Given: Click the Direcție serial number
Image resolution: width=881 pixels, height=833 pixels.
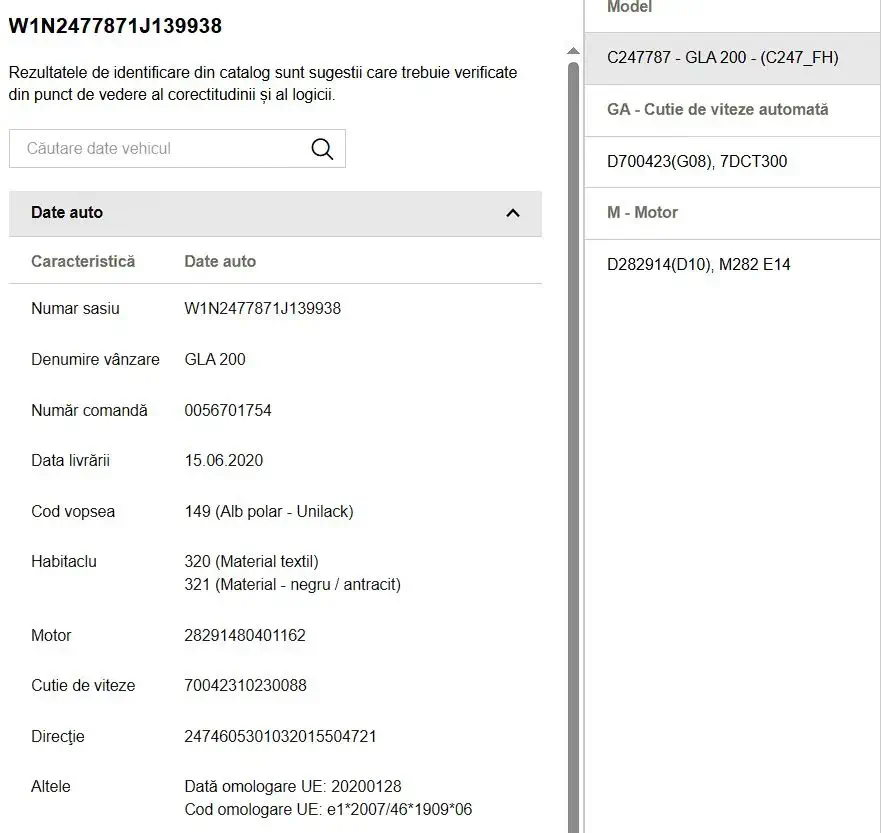Looking at the screenshot, I should (280, 736).
